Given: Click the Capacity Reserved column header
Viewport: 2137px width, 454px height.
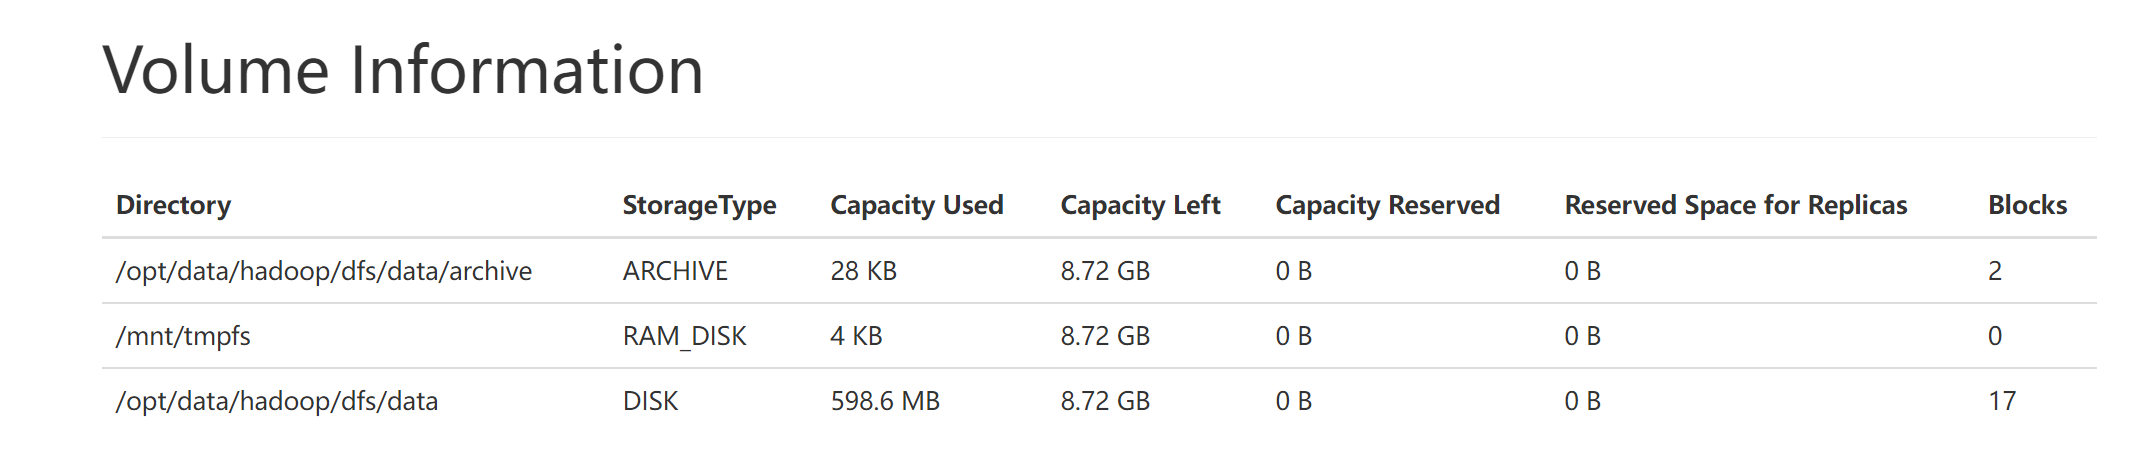Looking at the screenshot, I should (x=1387, y=205).
